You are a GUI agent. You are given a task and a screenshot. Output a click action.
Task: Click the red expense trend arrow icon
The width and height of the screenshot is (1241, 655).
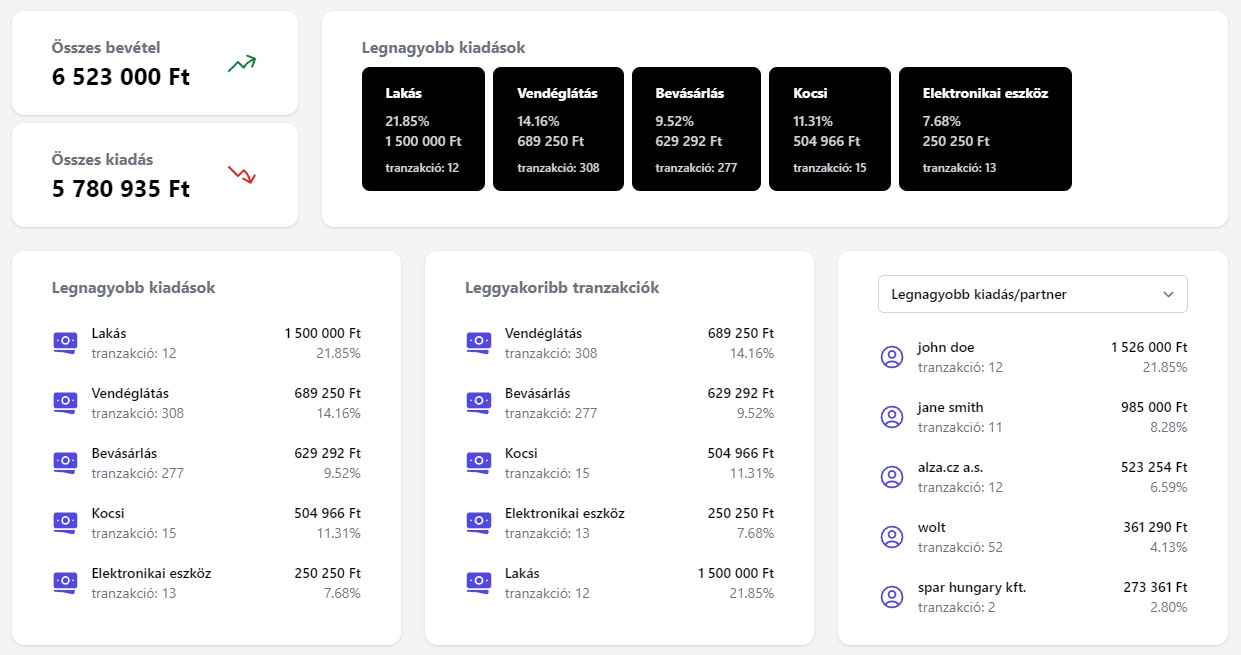[x=241, y=175]
